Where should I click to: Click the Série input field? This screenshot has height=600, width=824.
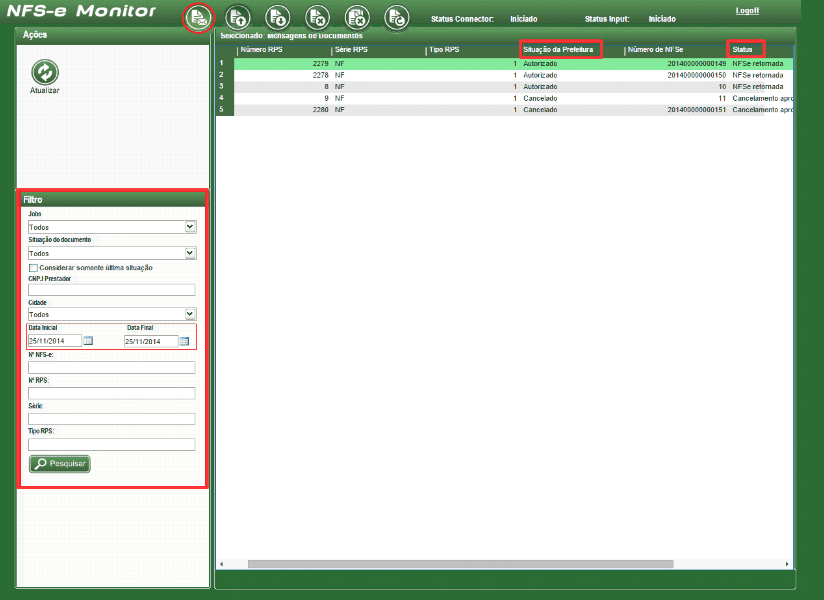(111, 419)
